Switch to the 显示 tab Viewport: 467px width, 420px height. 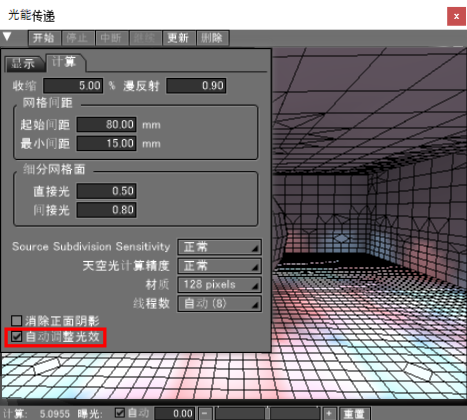[x=24, y=63]
